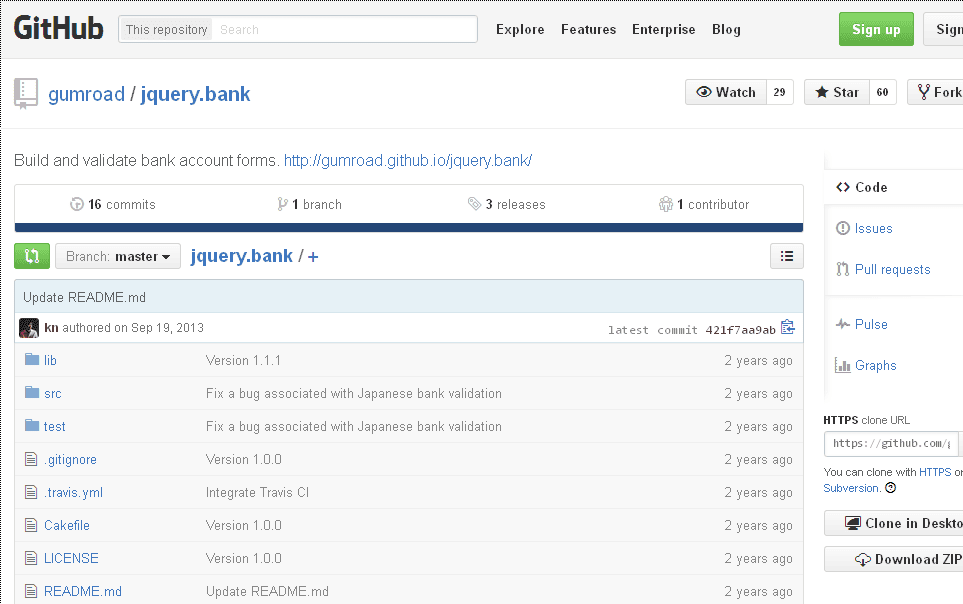
Task: Click the contributor people icon
Action: click(x=666, y=204)
